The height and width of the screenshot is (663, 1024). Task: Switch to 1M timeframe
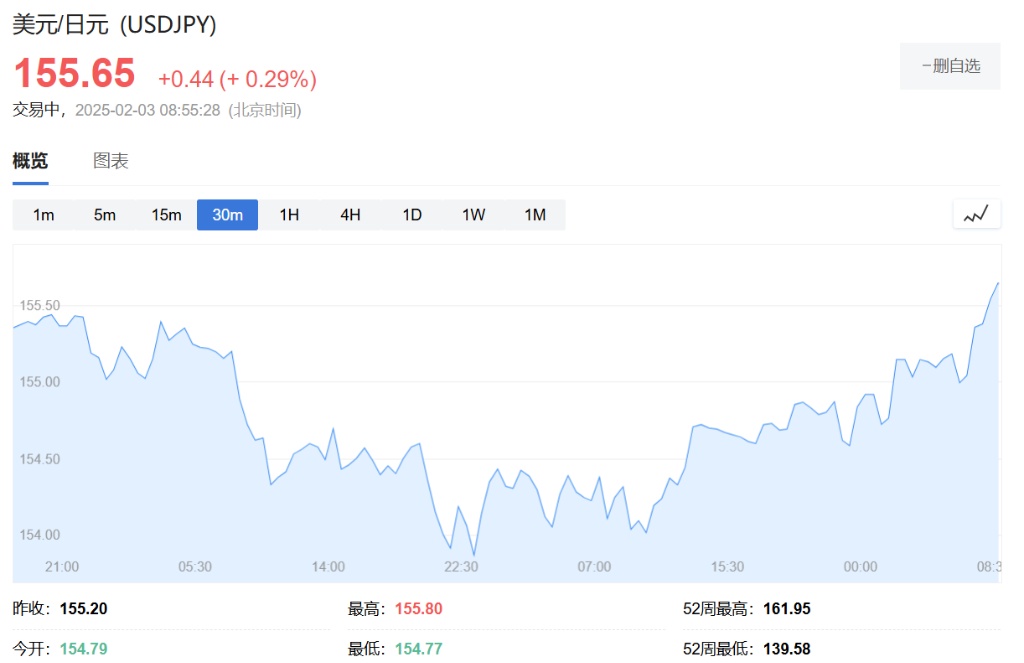535,215
